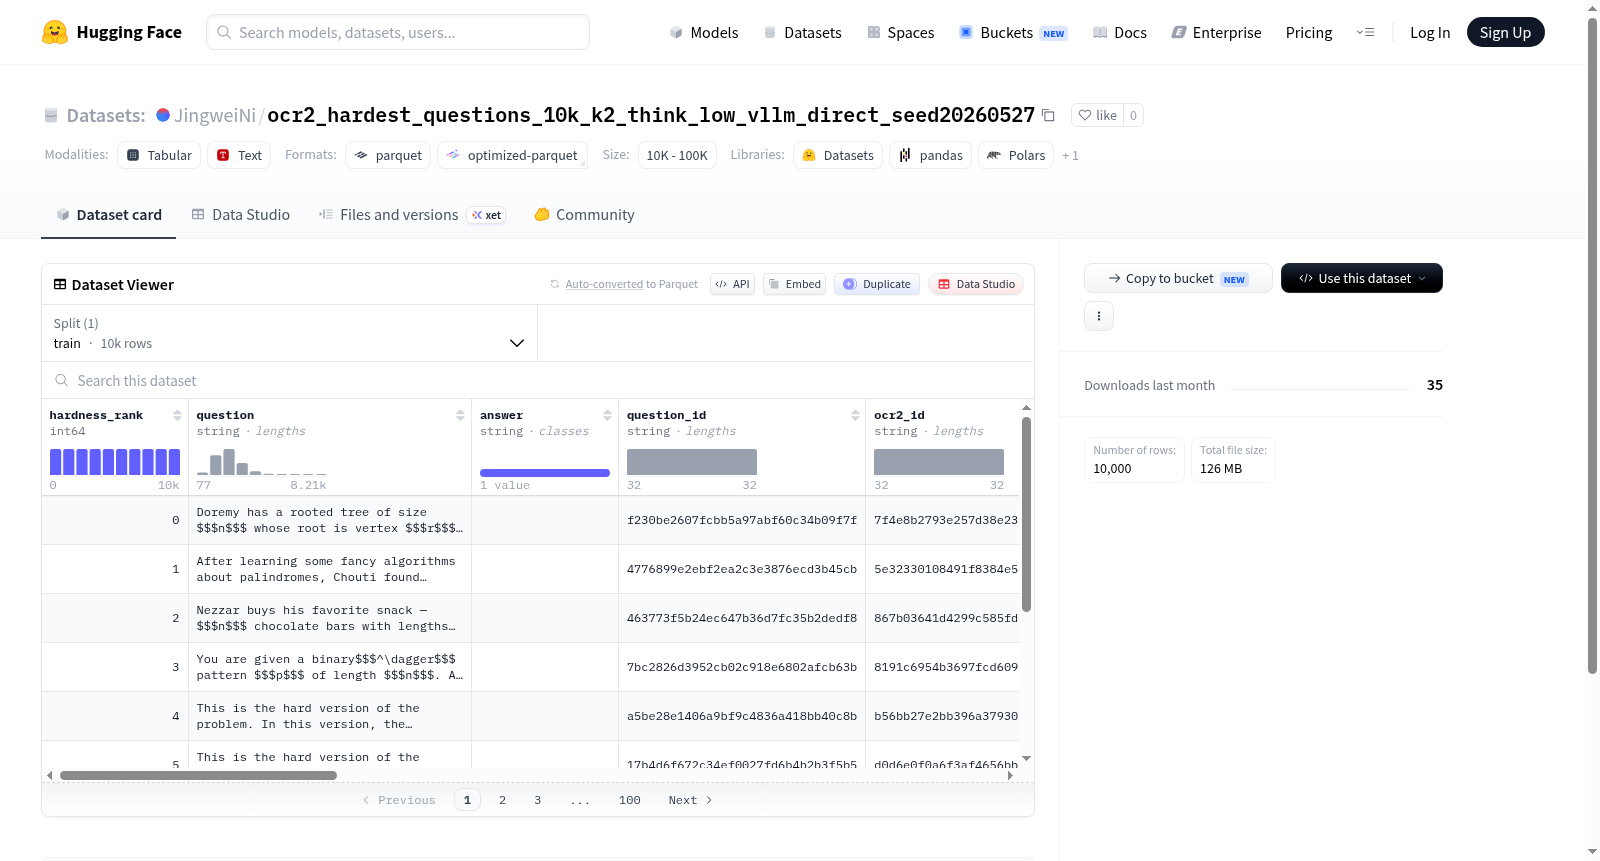
Task: Click the table vertical scrollbar thumb
Action: pyautogui.click(x=1026, y=514)
